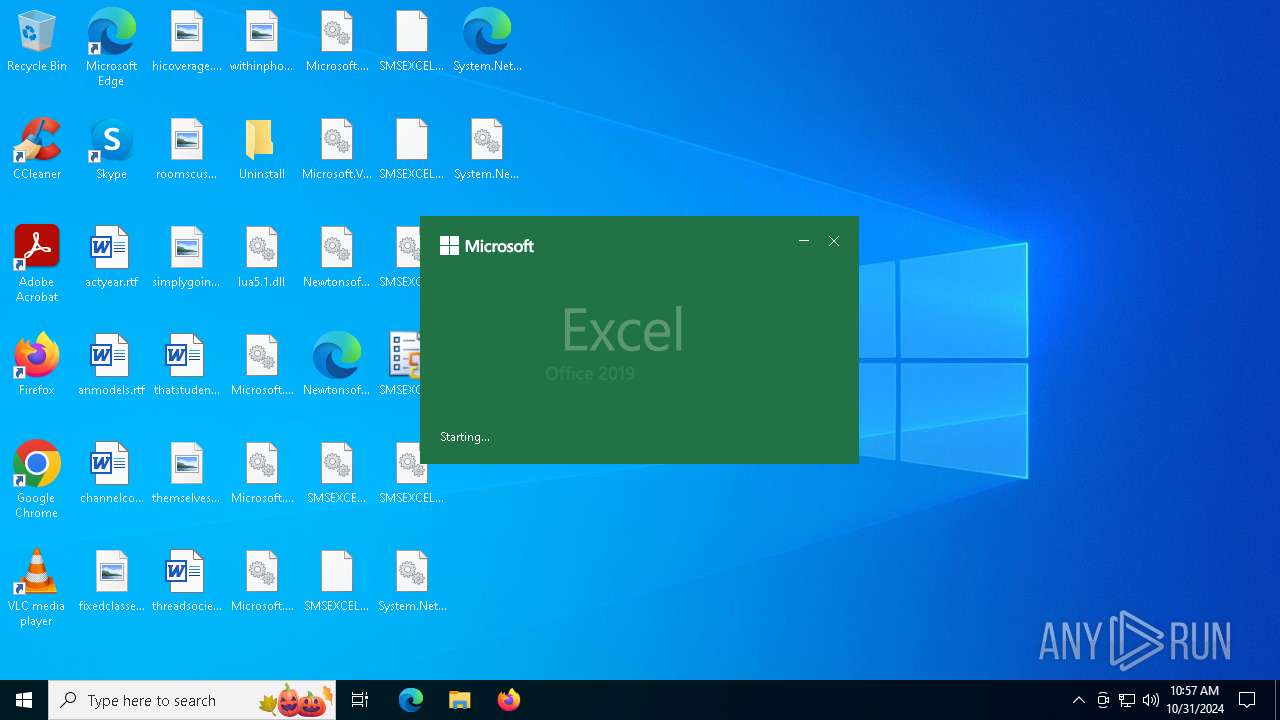Select the threadsocie Word document icon
1280x720 pixels.
(187, 582)
